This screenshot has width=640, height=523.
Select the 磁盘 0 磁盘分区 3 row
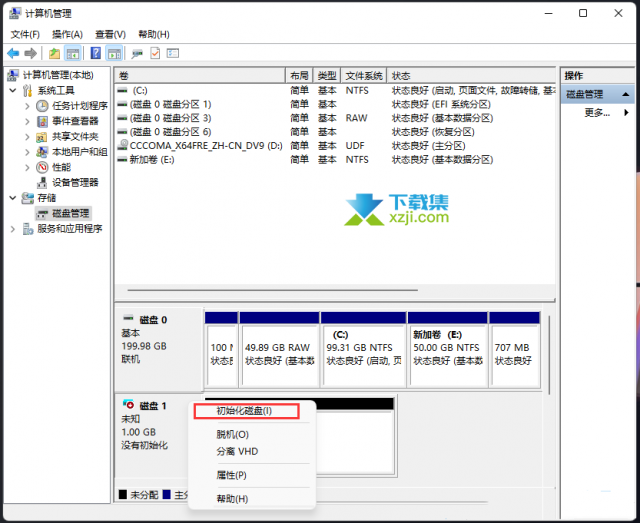335,118
